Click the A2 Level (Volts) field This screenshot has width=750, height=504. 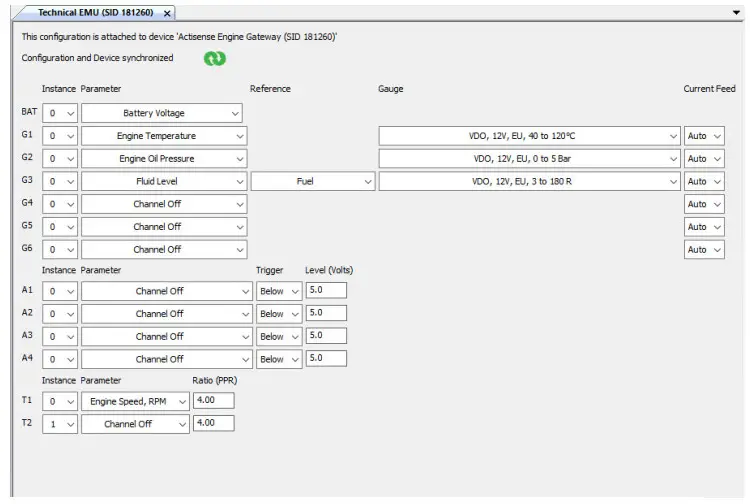pyautogui.click(x=326, y=313)
